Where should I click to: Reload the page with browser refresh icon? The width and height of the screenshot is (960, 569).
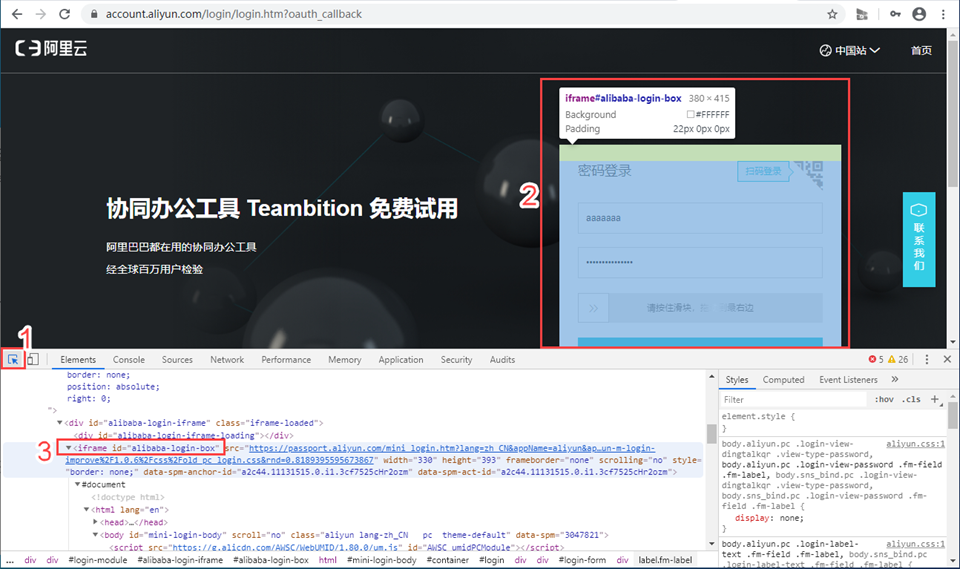click(64, 14)
